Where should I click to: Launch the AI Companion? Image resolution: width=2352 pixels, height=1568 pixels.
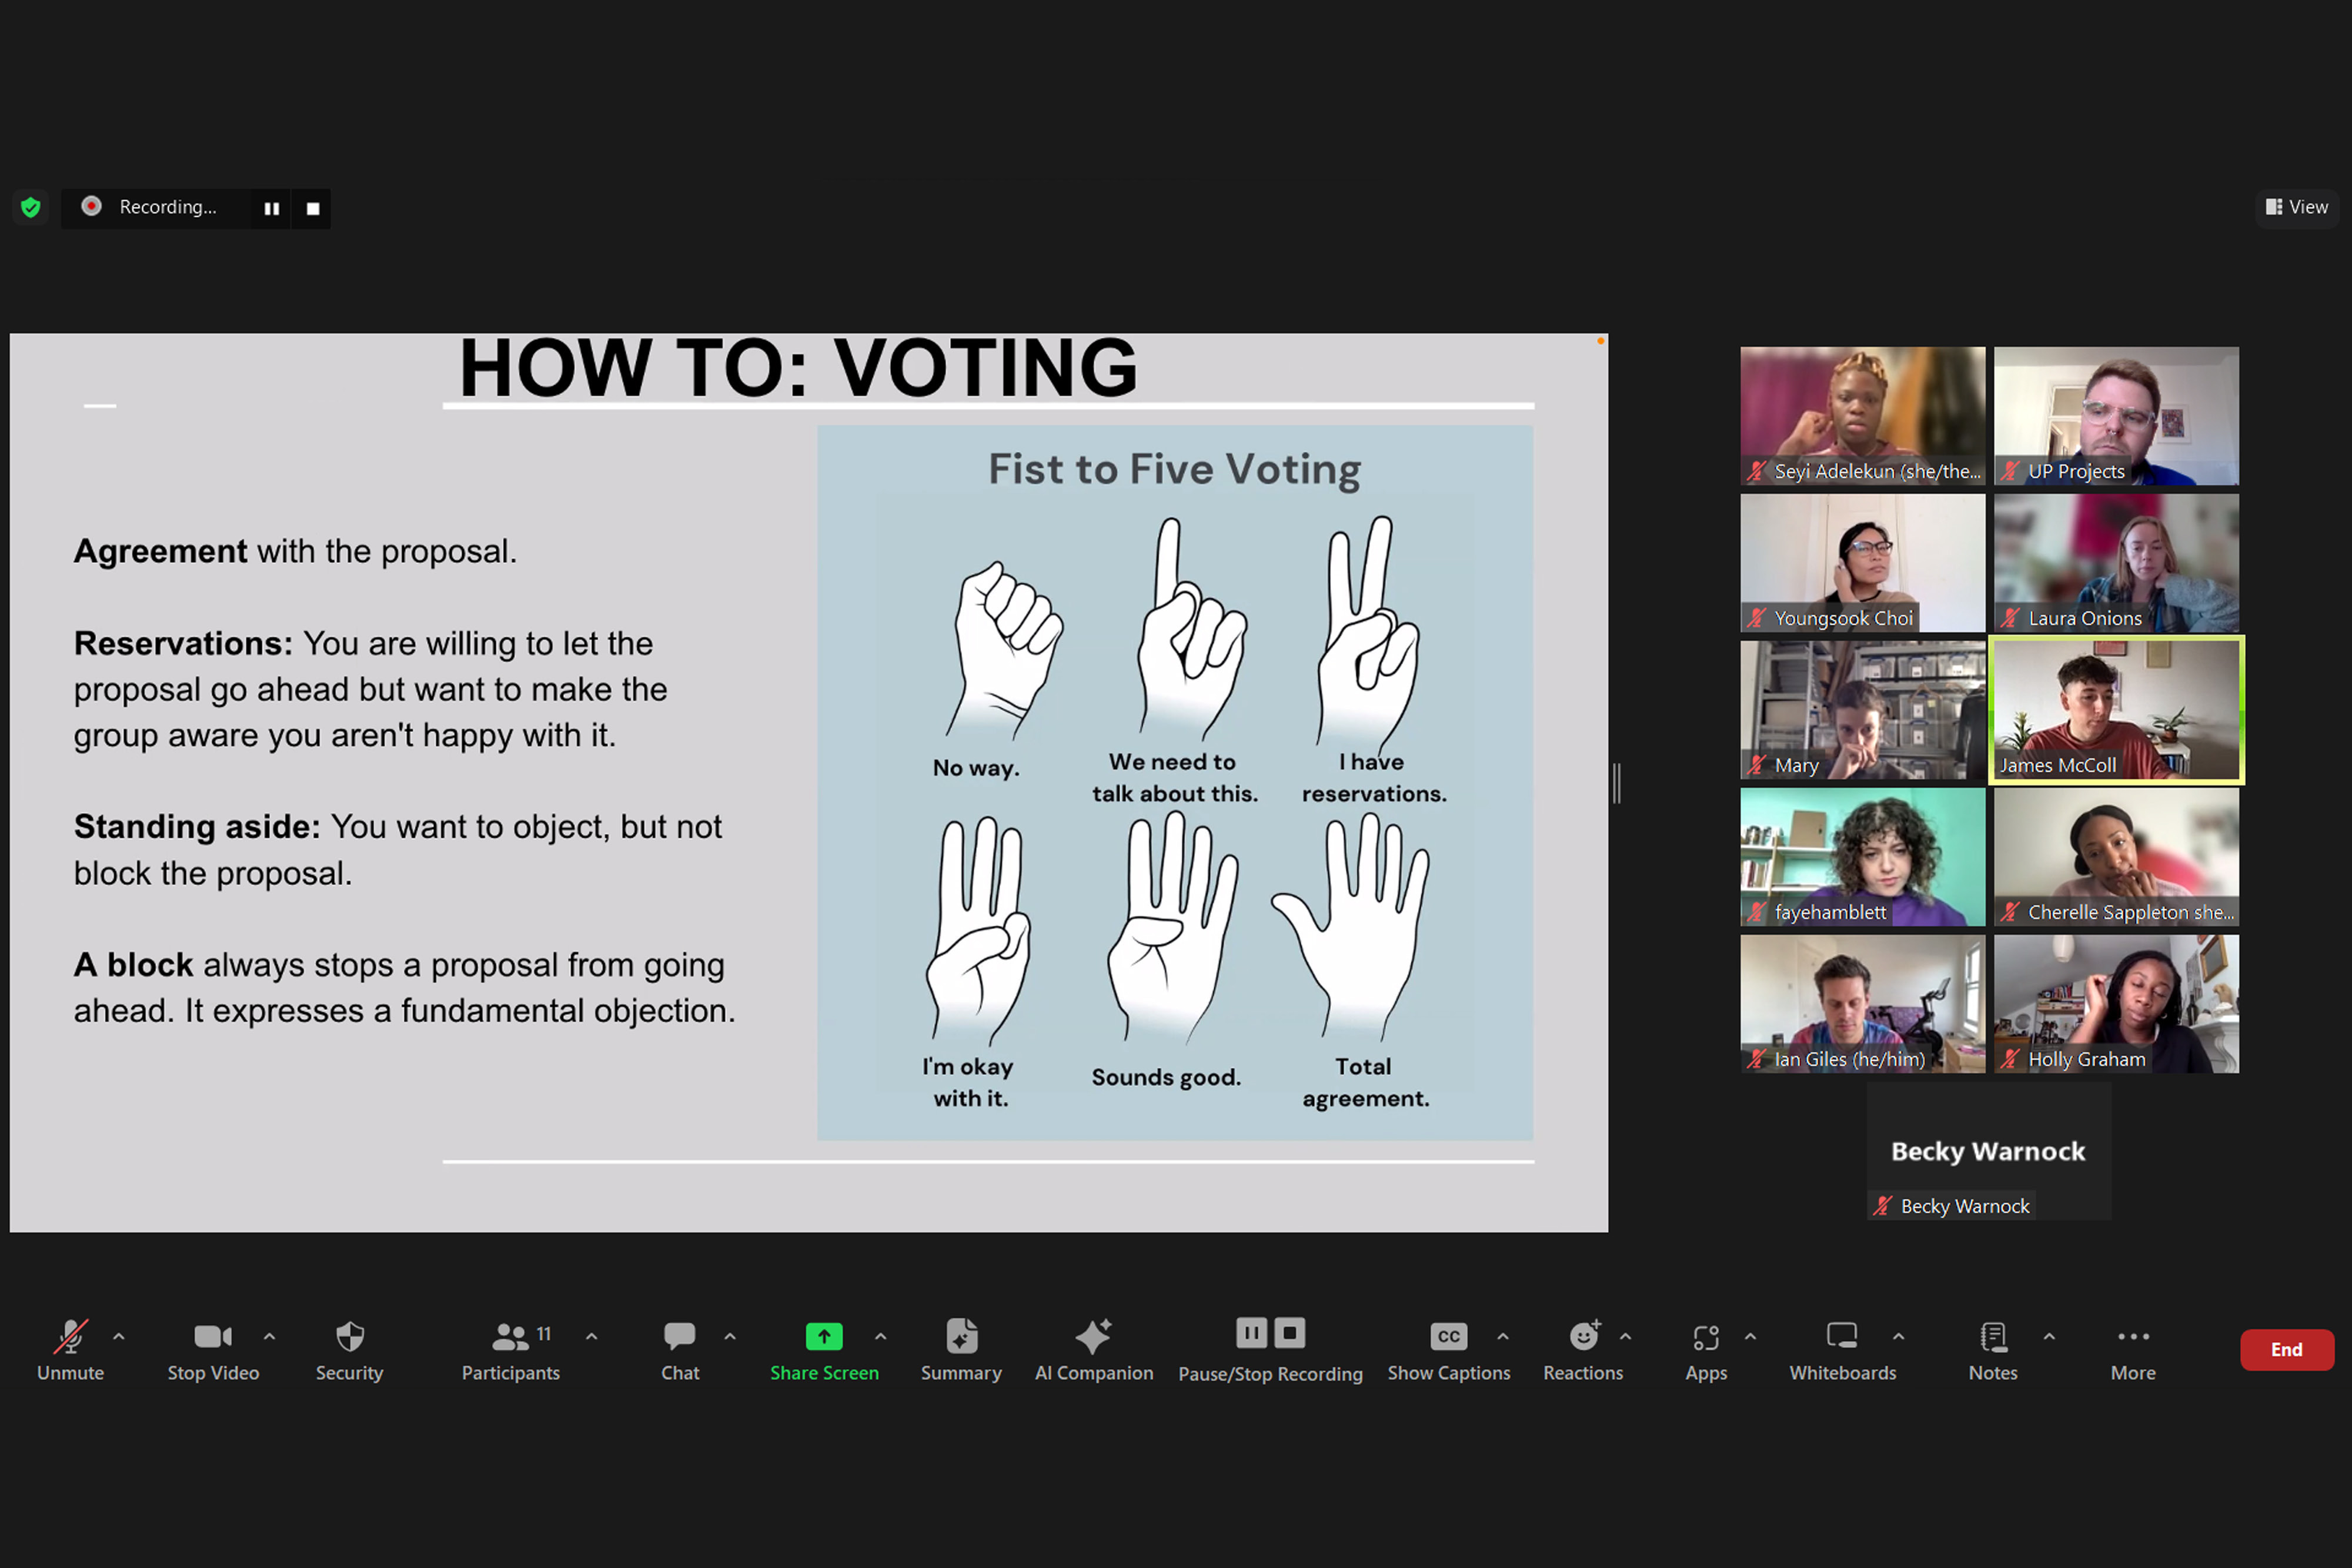click(1093, 1337)
